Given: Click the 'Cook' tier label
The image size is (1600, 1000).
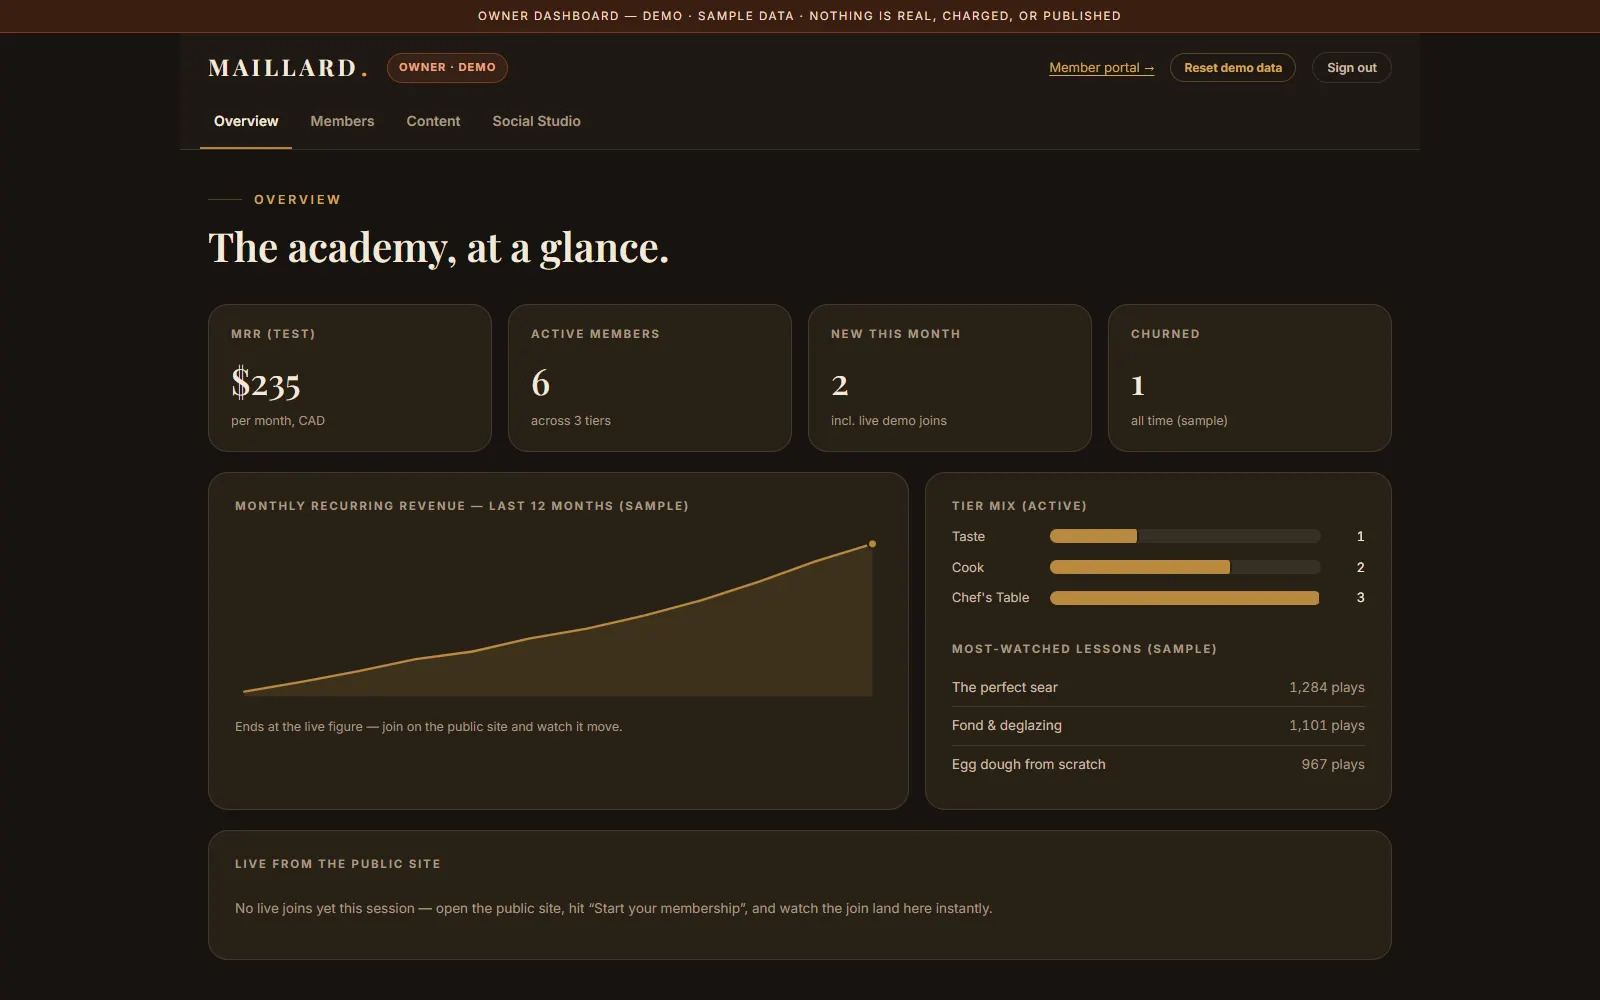Looking at the screenshot, I should (968, 567).
